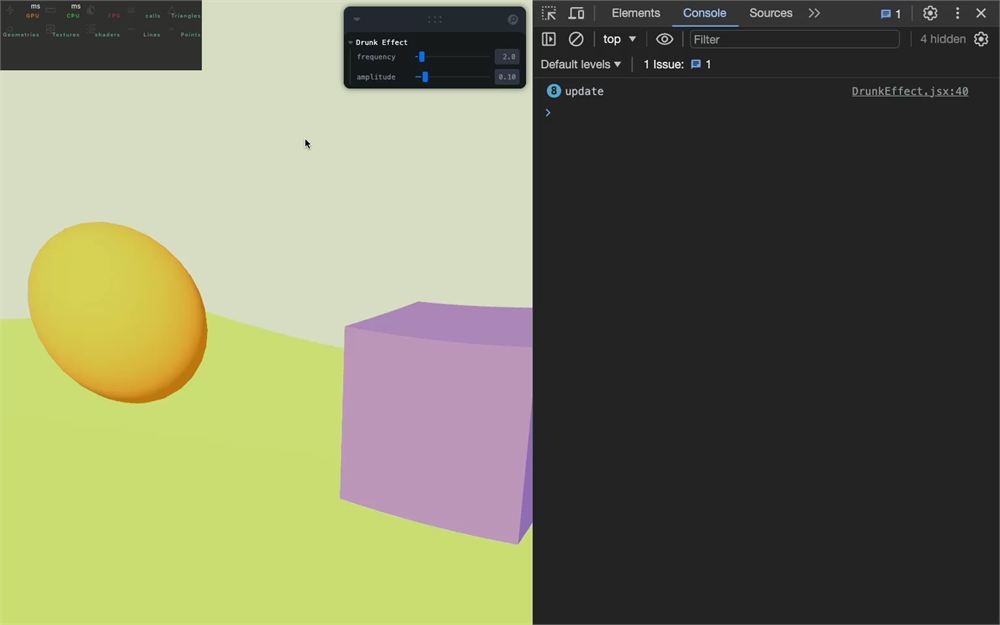This screenshot has width=1000, height=625.
Task: Activate the DevTools inspect element picker icon
Action: 548,13
